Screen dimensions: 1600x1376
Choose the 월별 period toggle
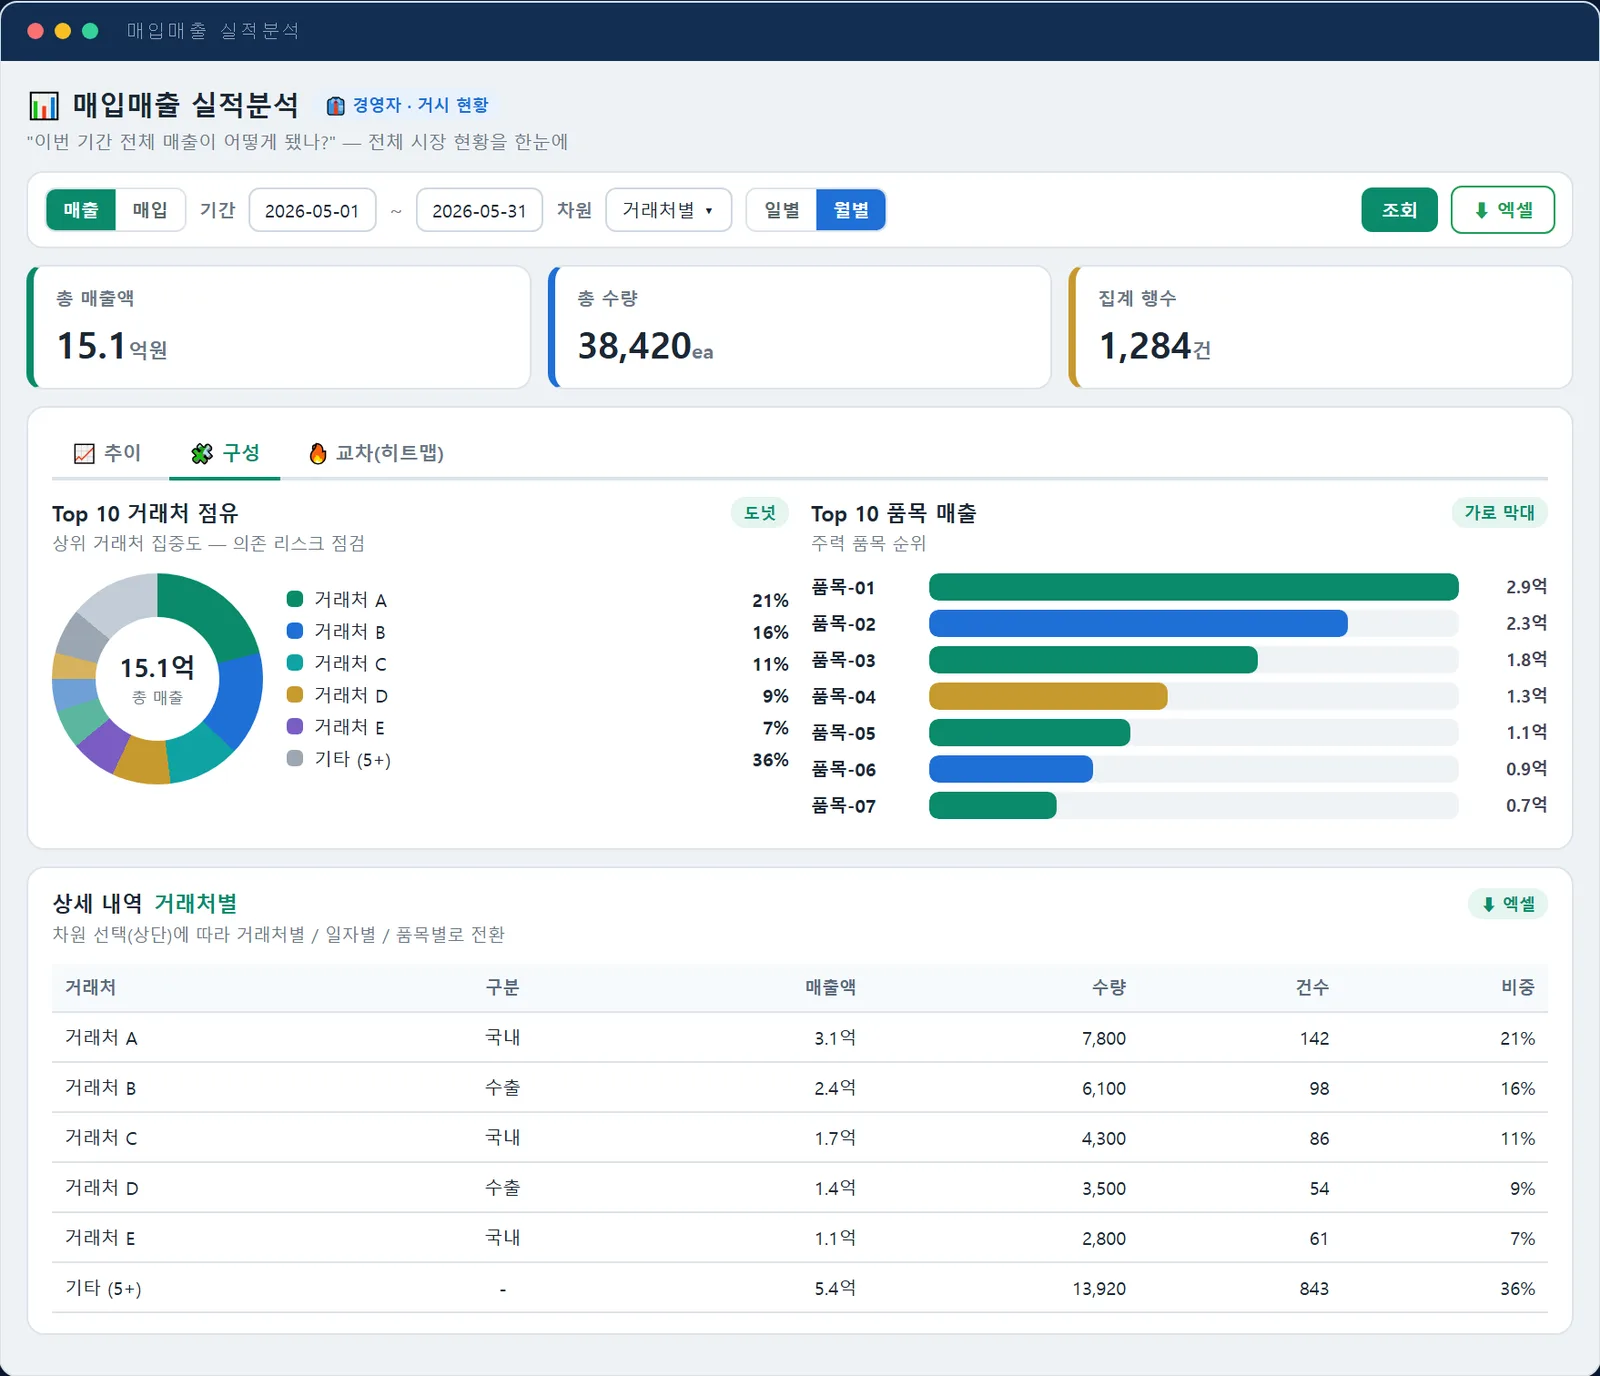(x=851, y=210)
